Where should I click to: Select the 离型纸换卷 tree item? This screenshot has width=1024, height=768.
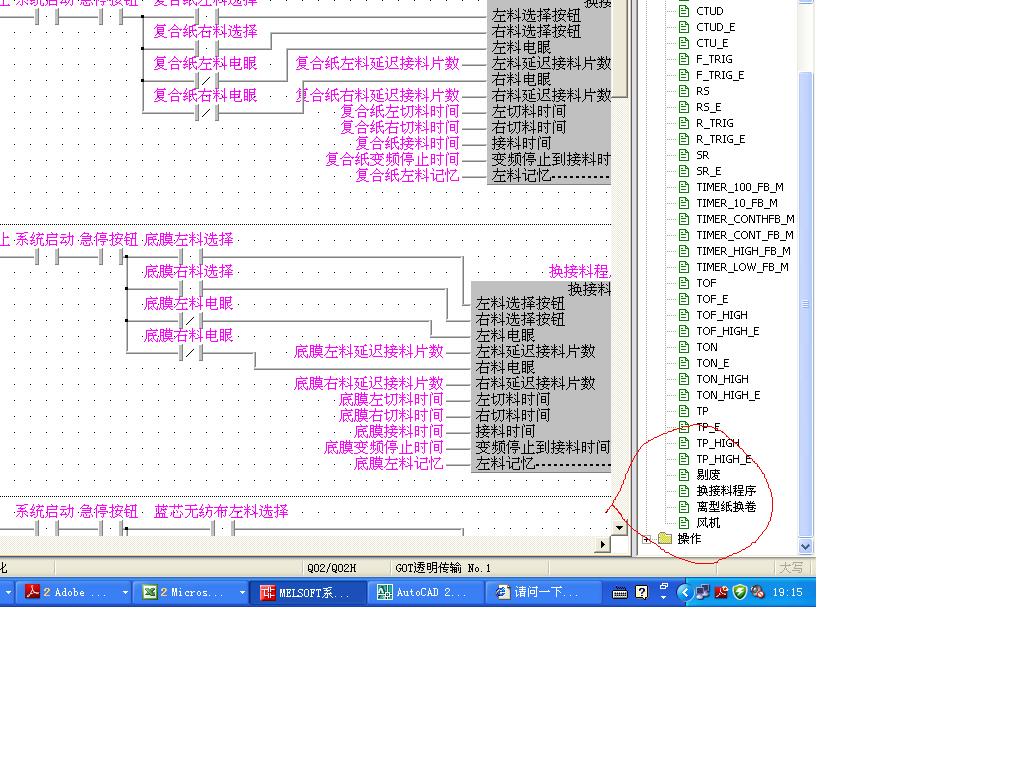726,507
